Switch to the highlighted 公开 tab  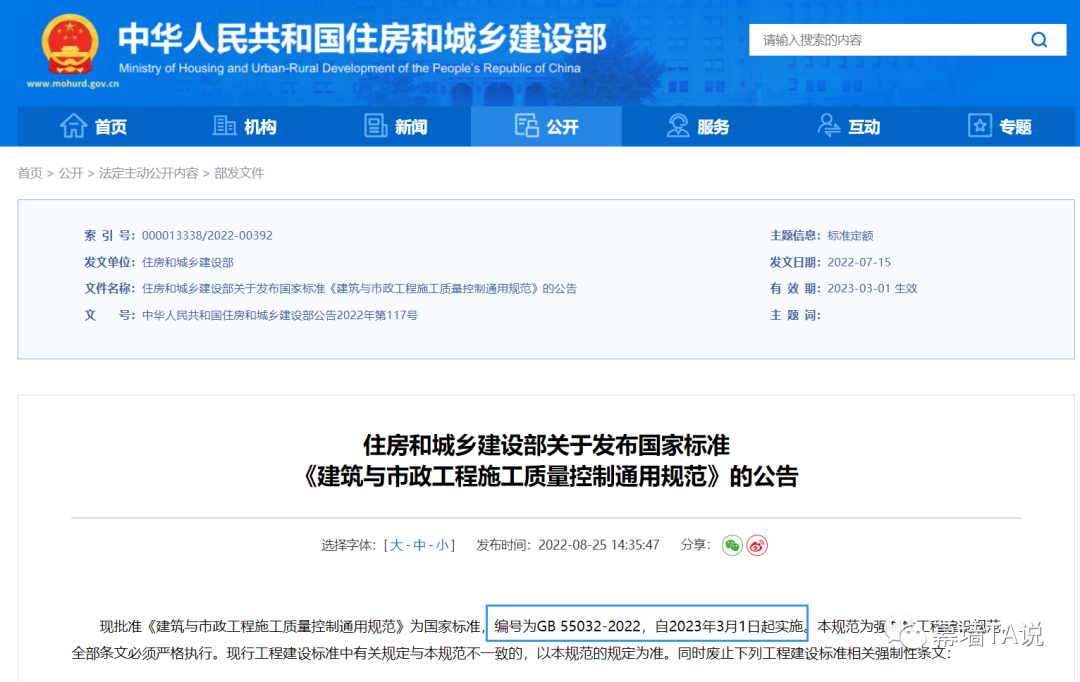(x=546, y=126)
